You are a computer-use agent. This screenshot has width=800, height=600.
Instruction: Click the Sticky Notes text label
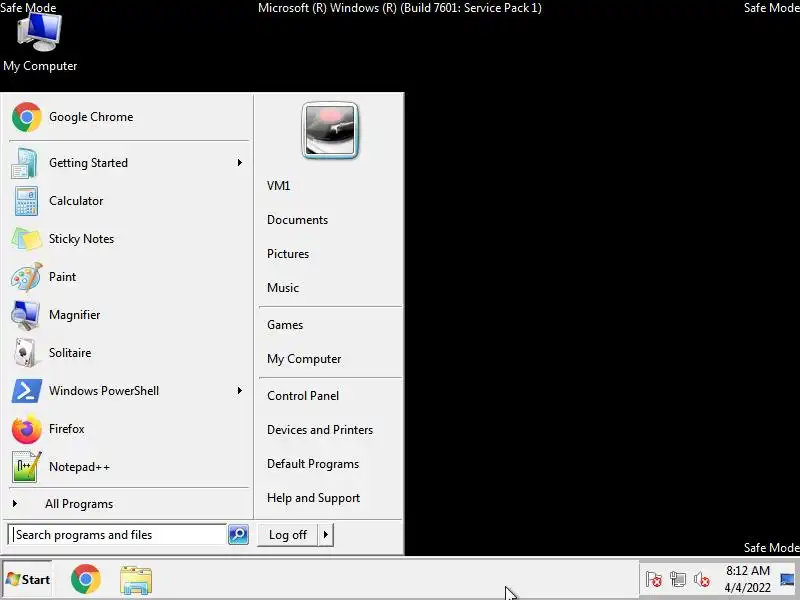click(81, 239)
